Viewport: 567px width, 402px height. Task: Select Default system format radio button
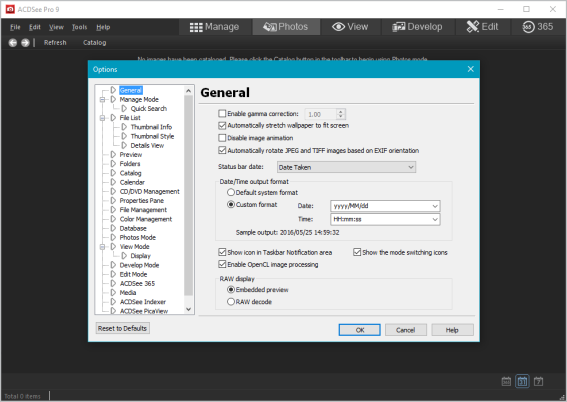click(231, 192)
